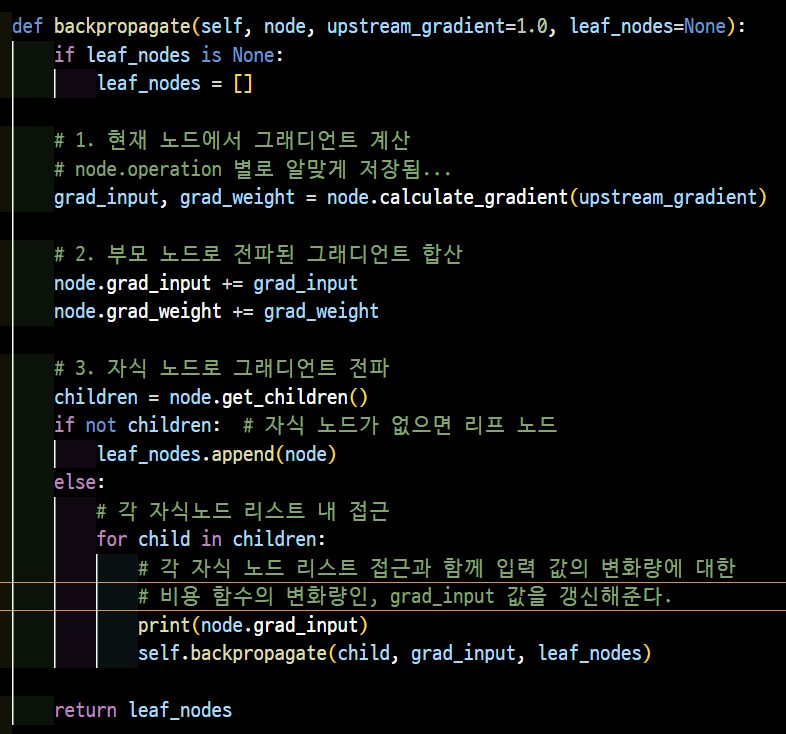Click get_children() in the children assignment
The height and width of the screenshot is (734, 786).
click(x=295, y=397)
